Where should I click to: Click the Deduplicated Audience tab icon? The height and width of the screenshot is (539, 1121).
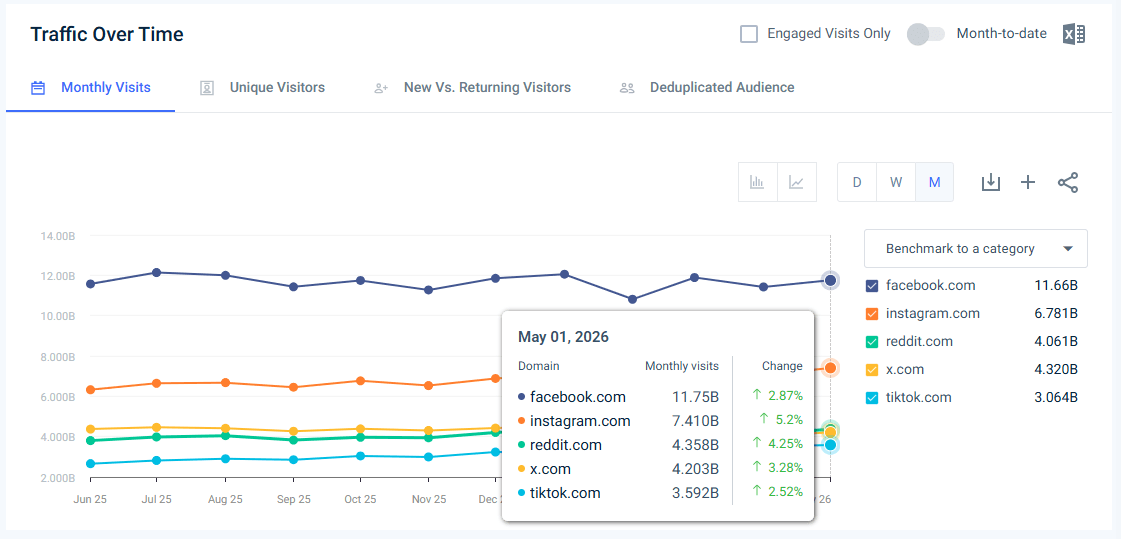(x=627, y=88)
